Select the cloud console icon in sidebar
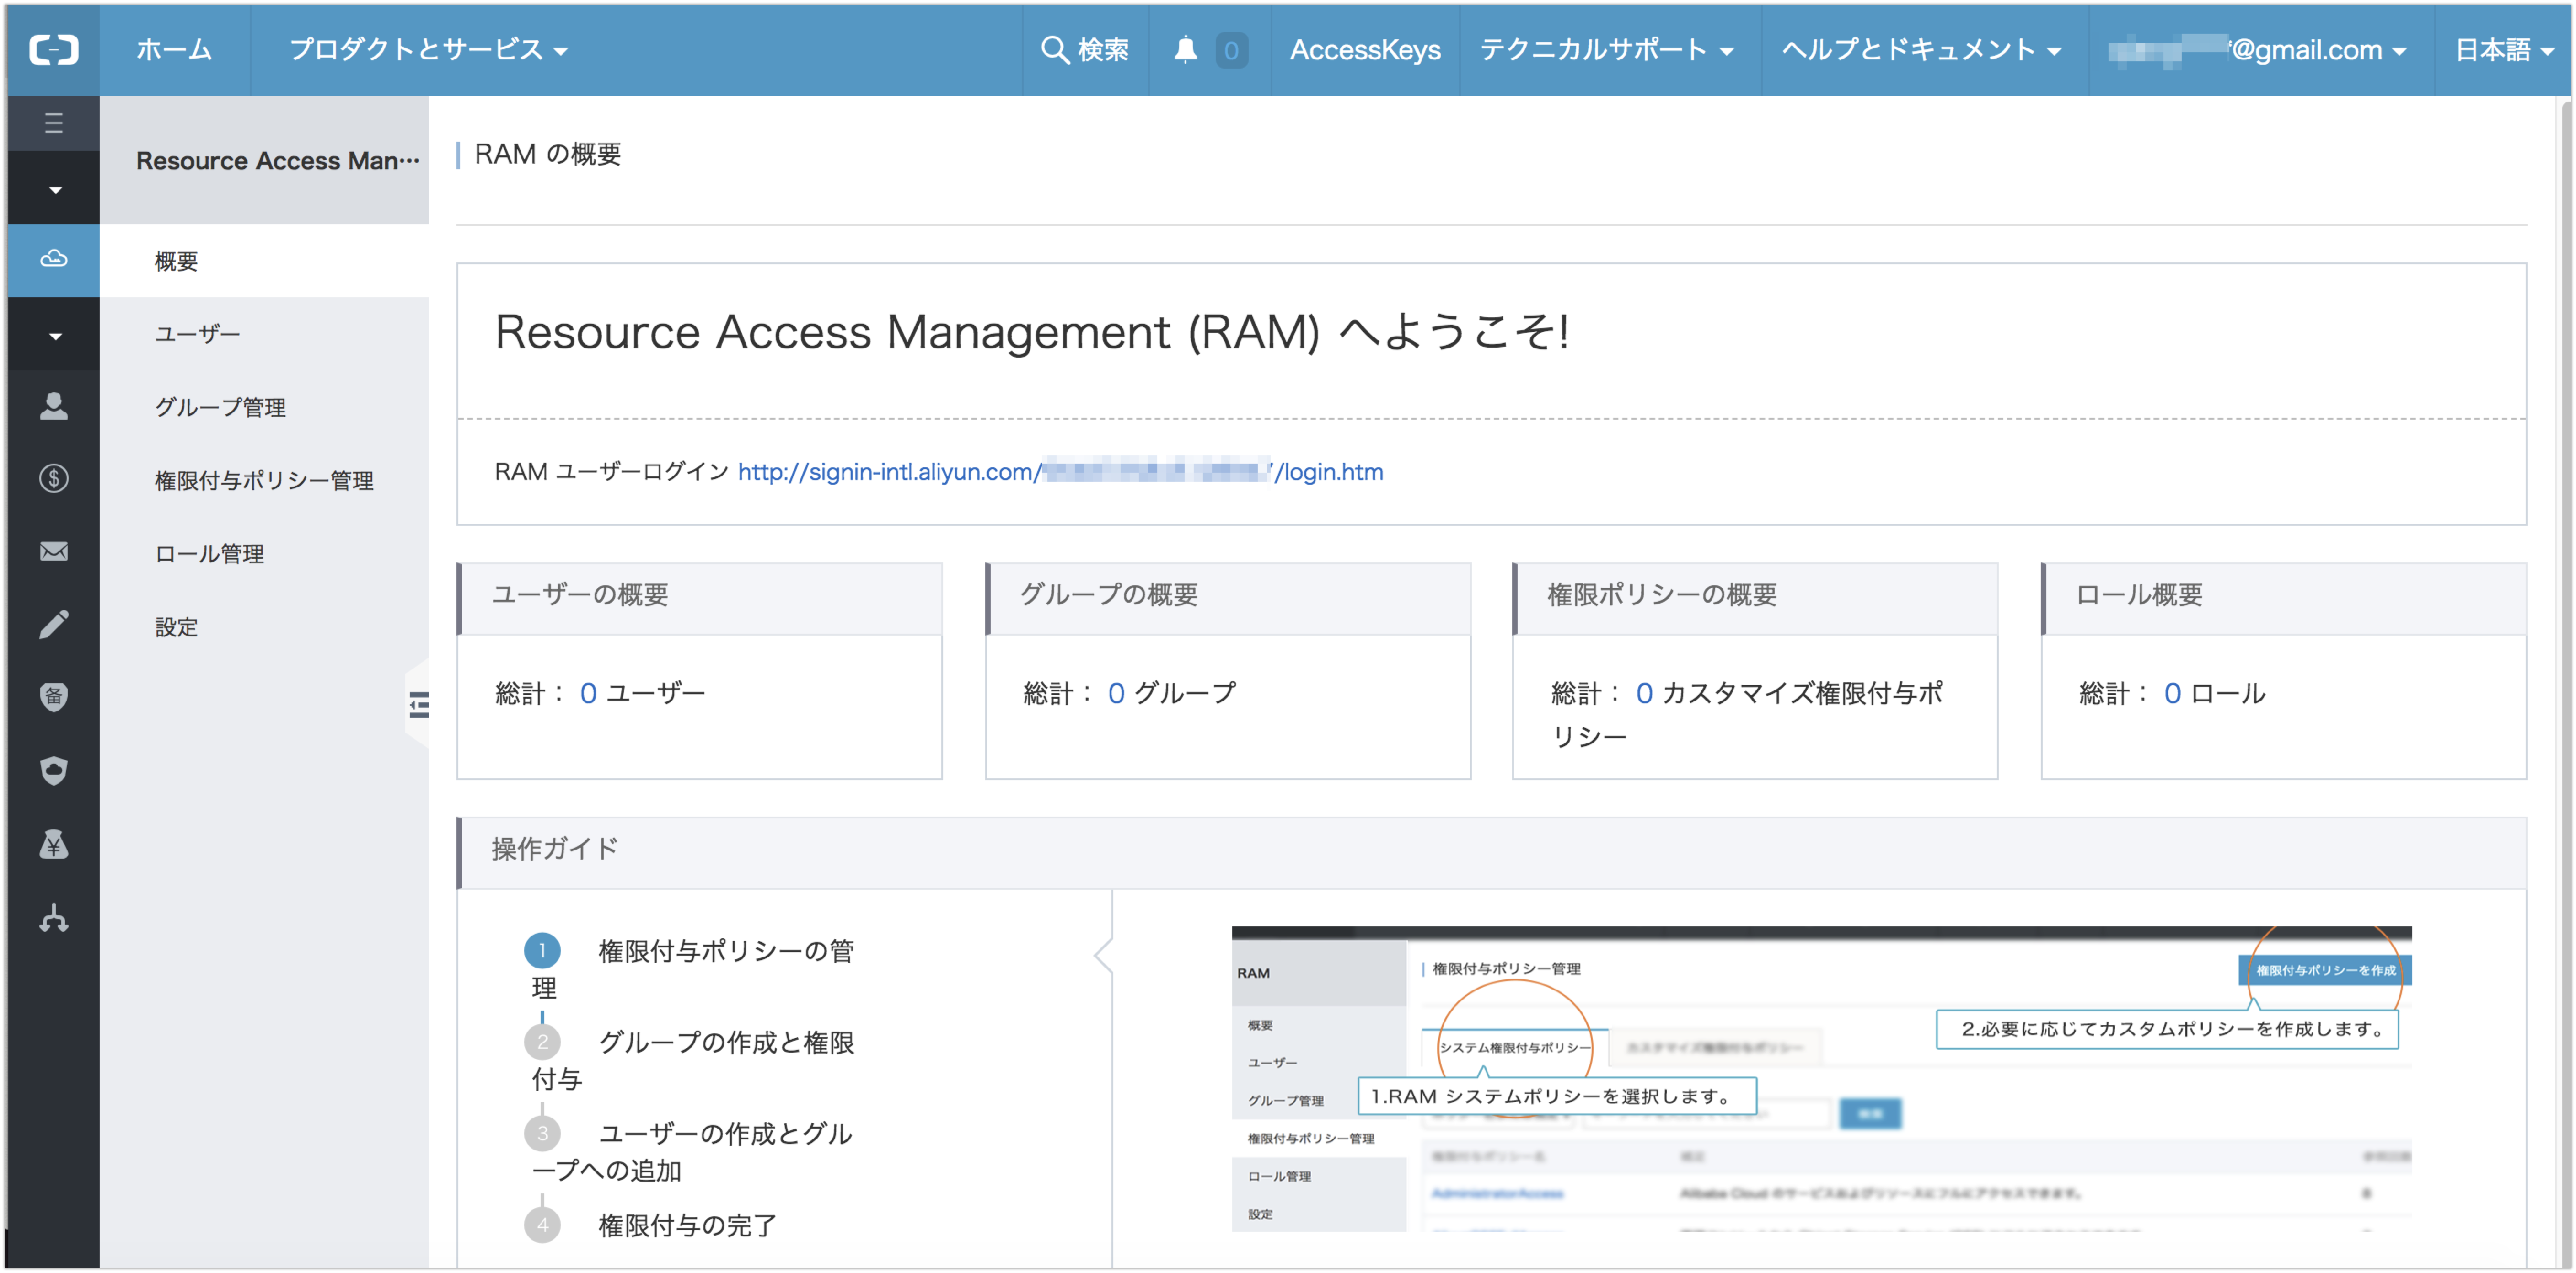This screenshot has width=2576, height=1273. [53, 259]
